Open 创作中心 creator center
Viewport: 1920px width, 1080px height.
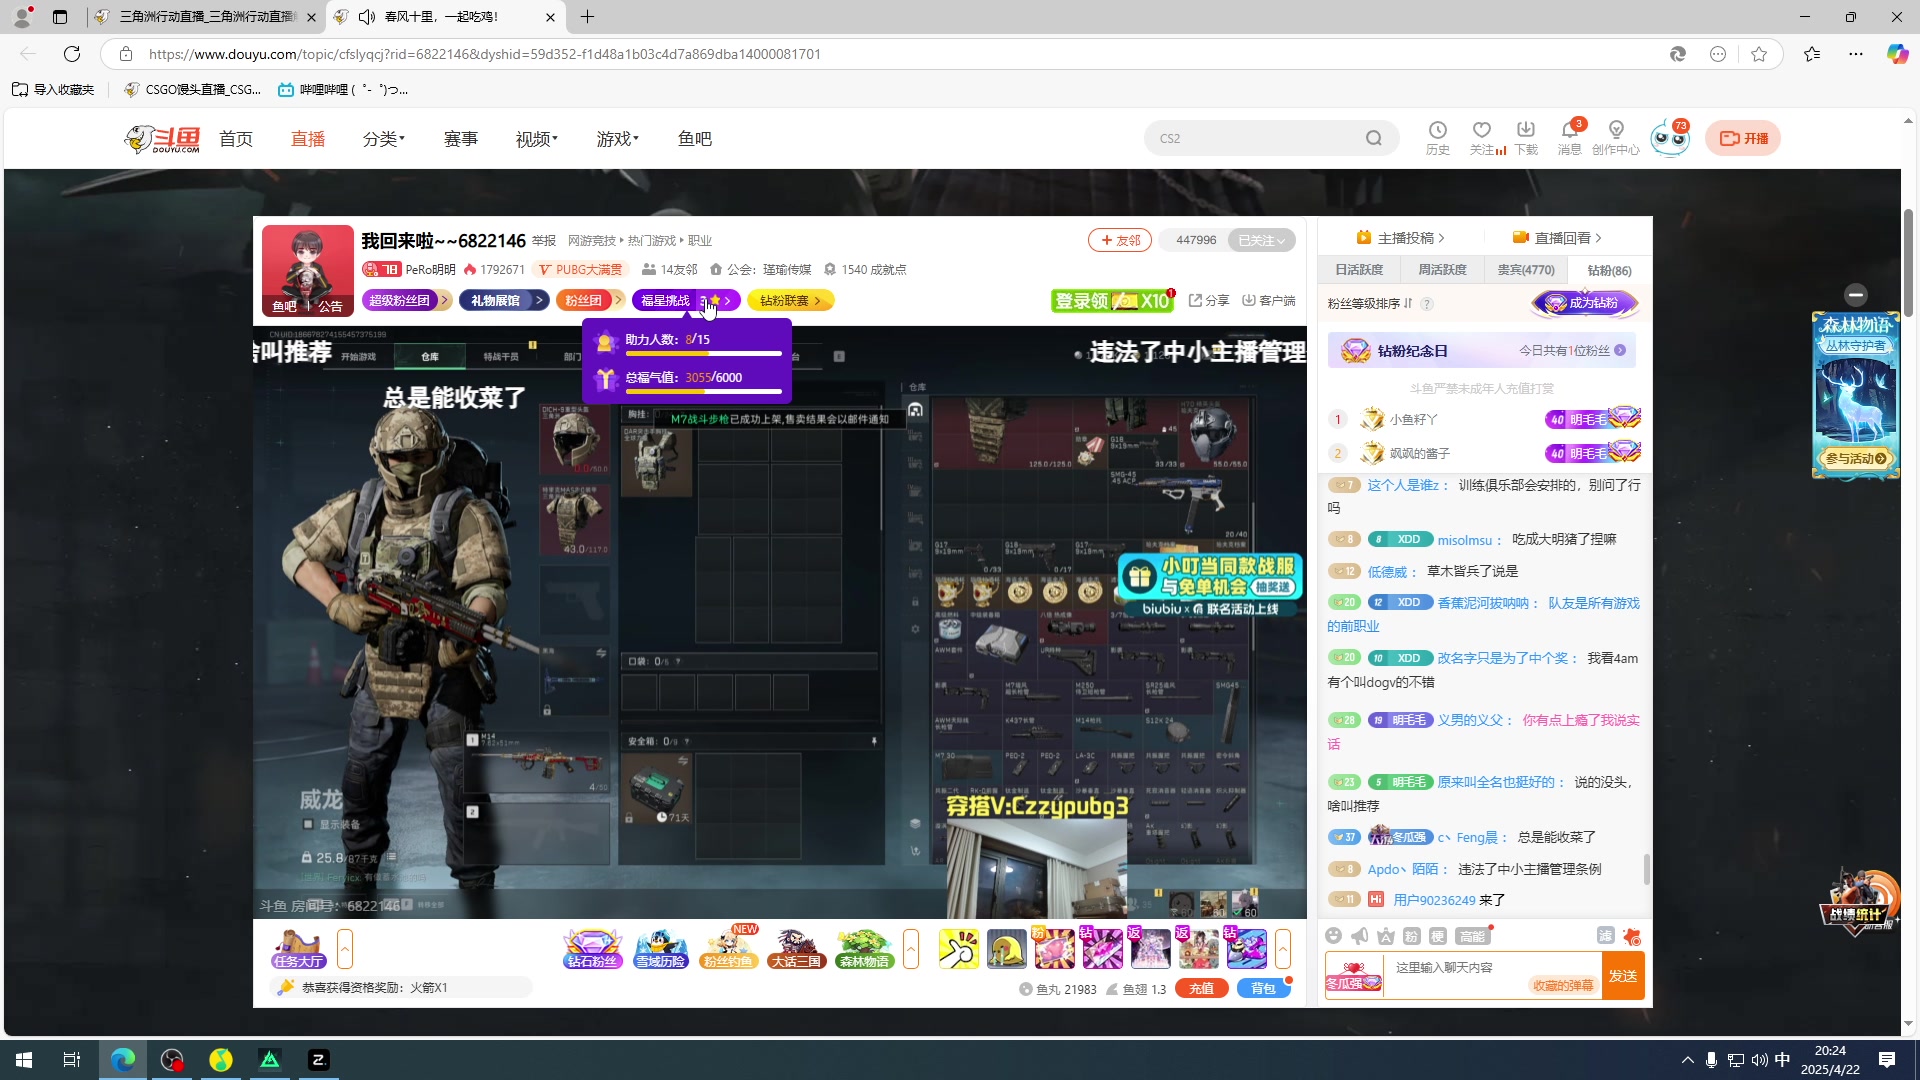pyautogui.click(x=1616, y=138)
